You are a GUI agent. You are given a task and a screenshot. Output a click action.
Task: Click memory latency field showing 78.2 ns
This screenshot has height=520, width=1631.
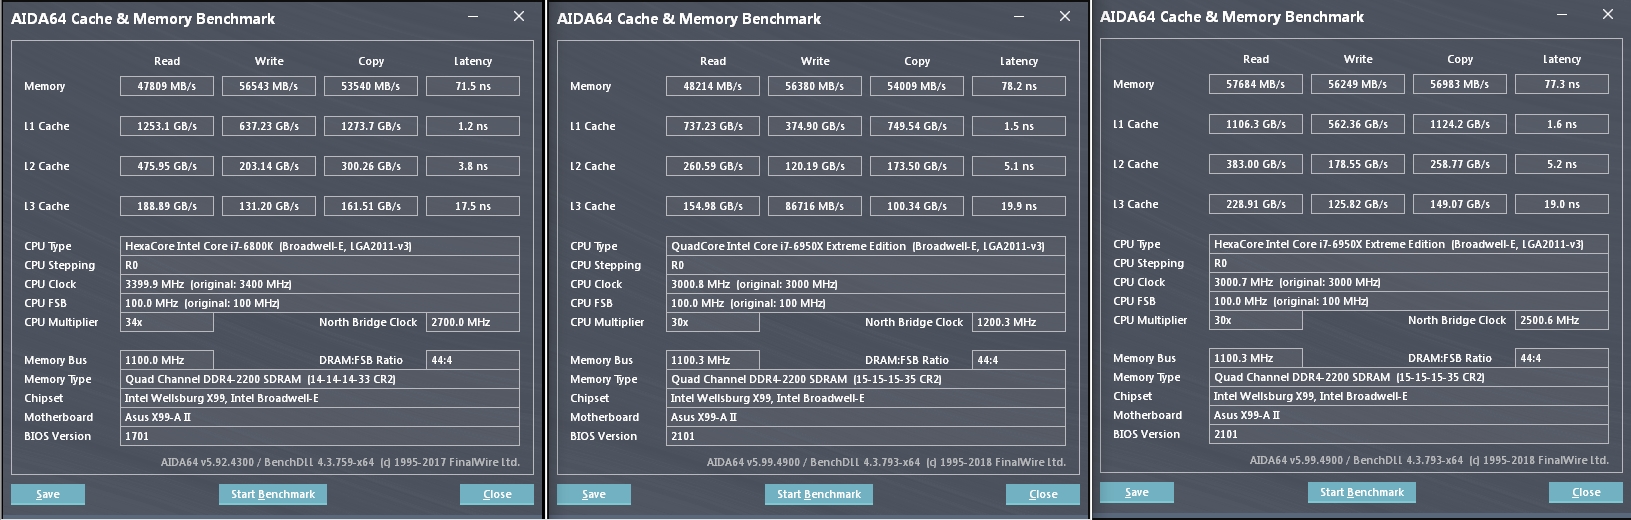(x=1019, y=86)
